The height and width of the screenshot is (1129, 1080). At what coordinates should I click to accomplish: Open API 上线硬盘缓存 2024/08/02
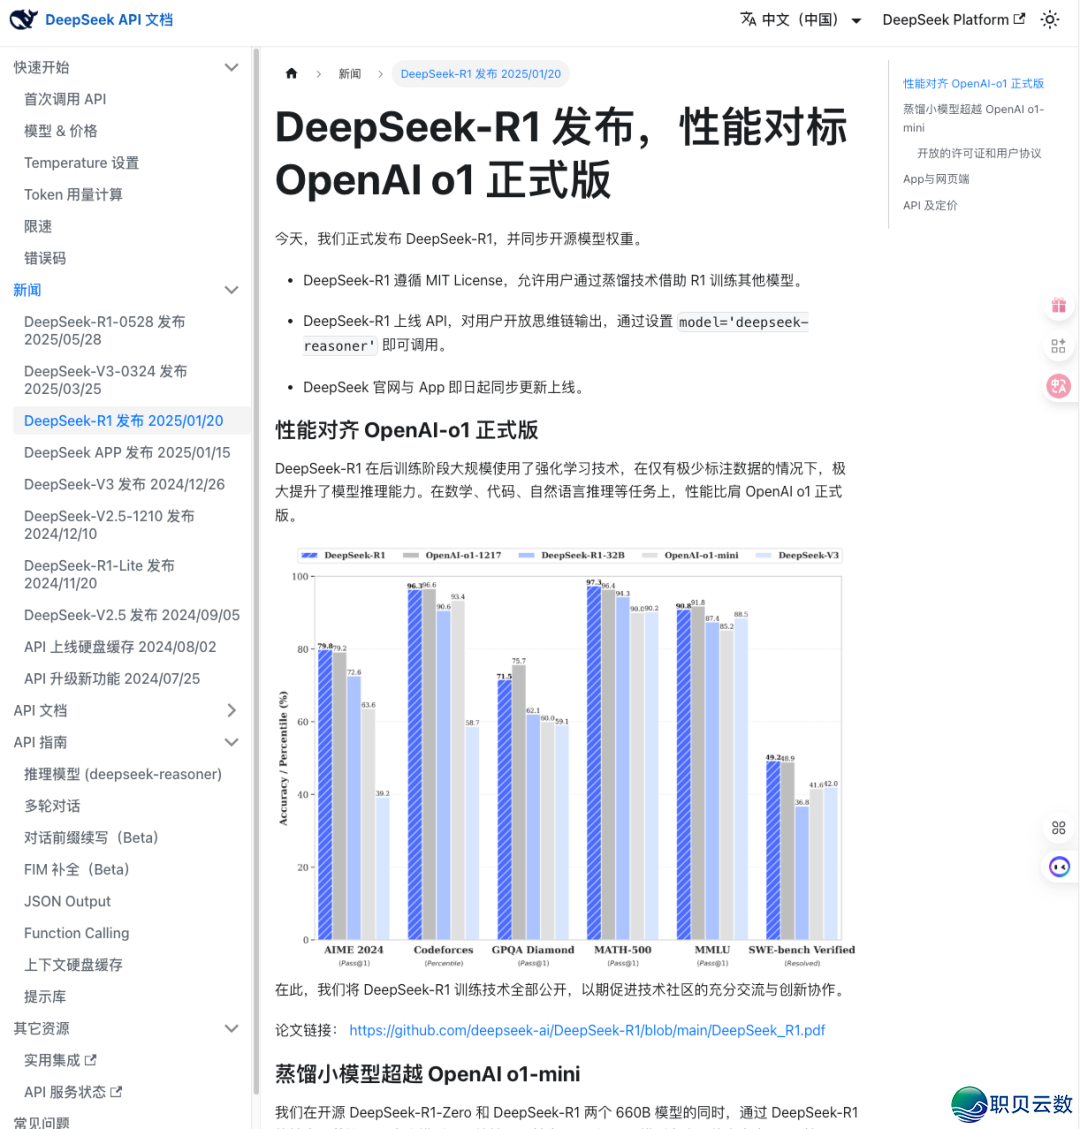120,647
